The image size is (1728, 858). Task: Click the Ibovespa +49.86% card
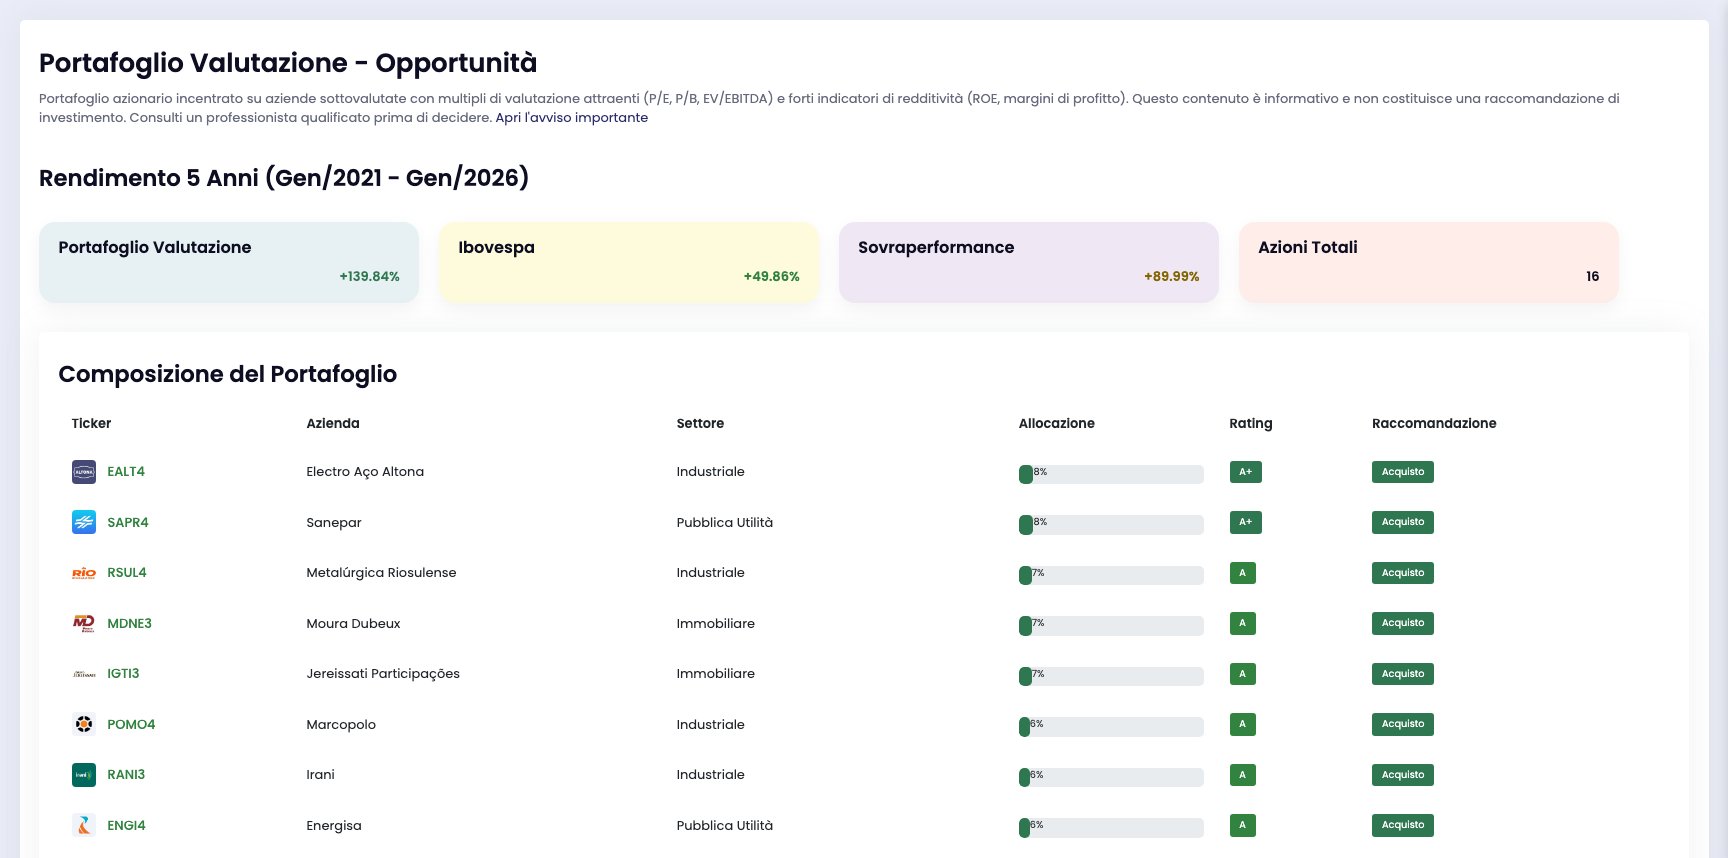coord(629,262)
